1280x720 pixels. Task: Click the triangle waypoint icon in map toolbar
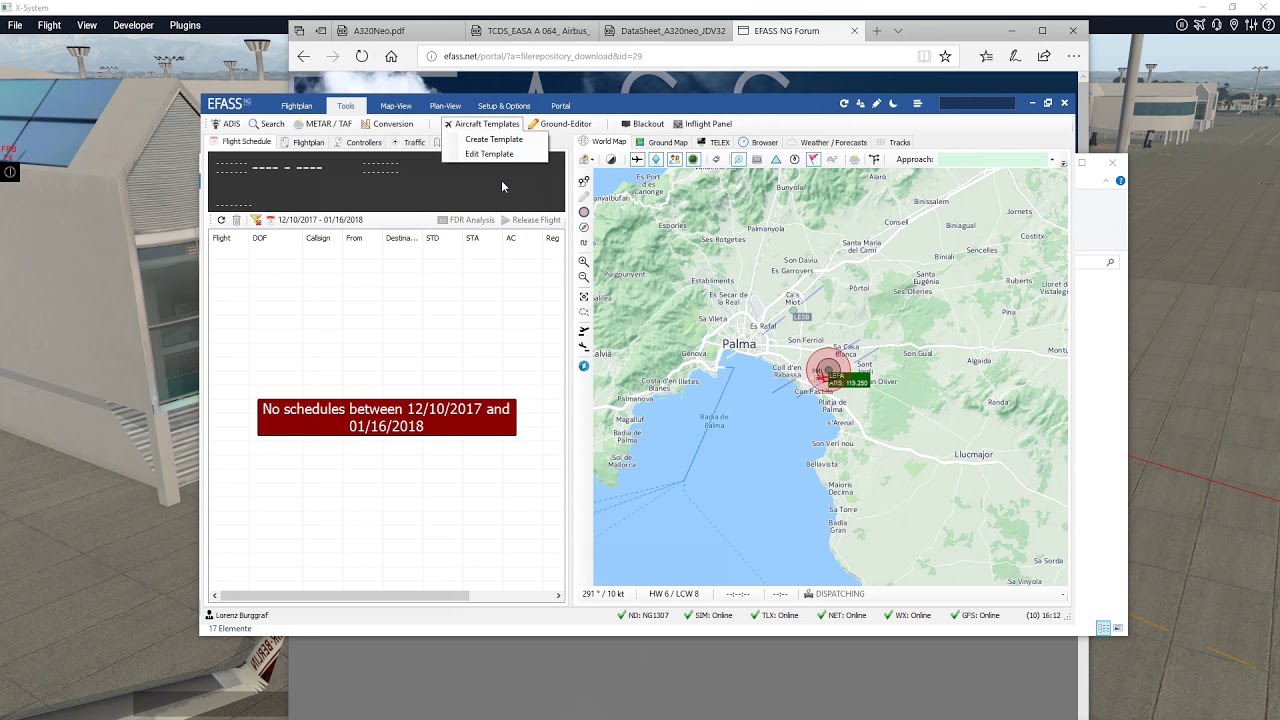click(776, 160)
